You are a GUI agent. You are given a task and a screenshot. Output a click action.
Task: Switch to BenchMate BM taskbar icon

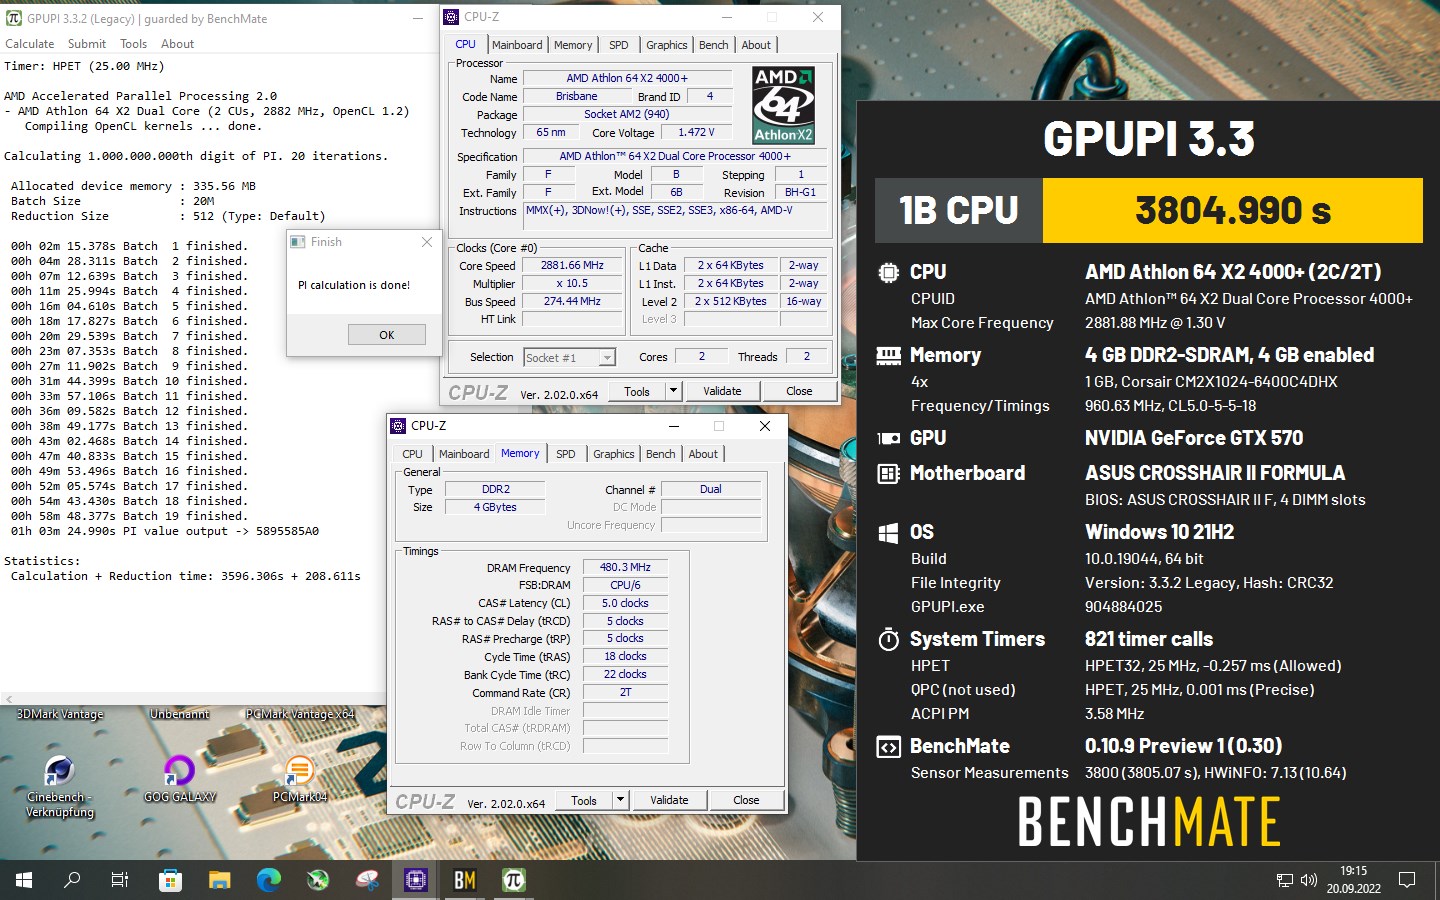coord(465,880)
